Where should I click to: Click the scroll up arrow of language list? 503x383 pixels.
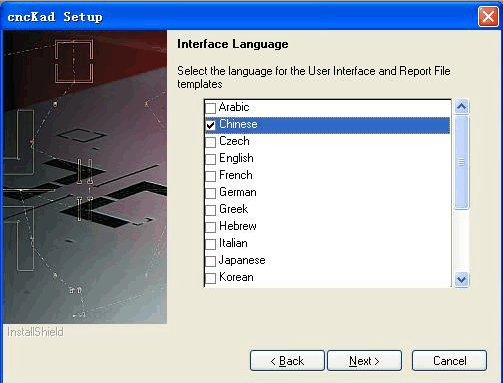462,107
